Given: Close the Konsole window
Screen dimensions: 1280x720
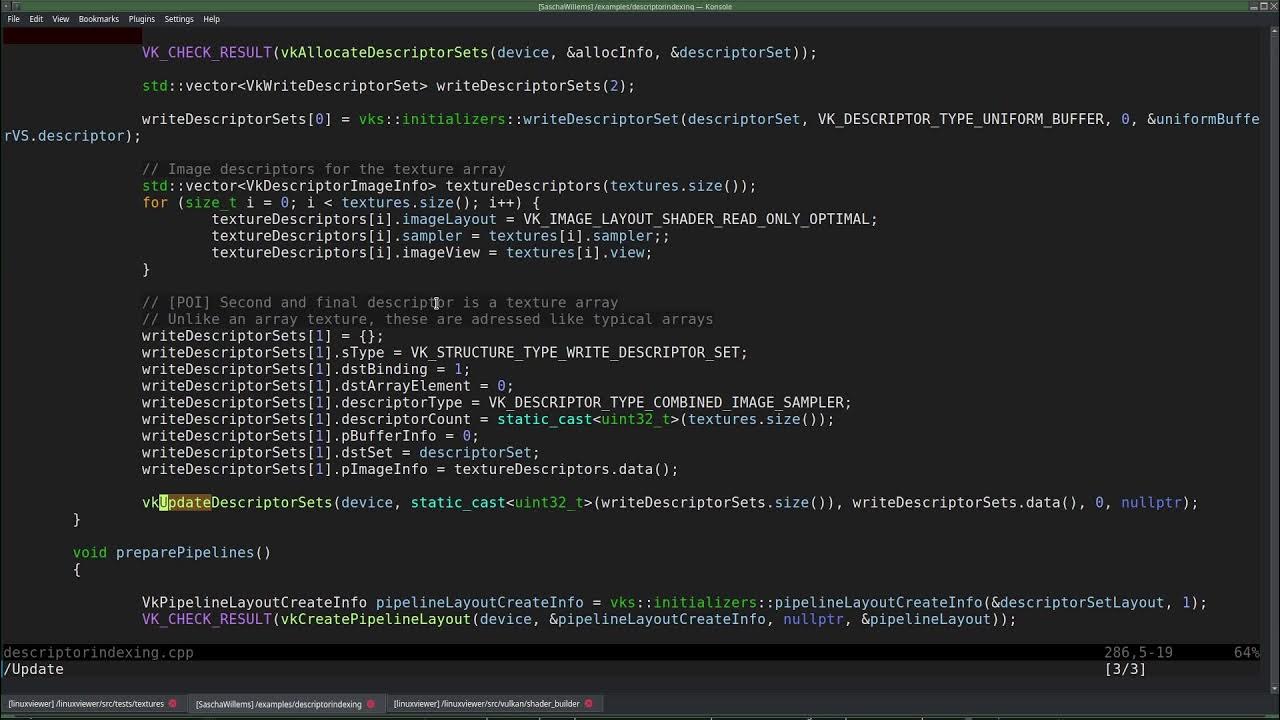Looking at the screenshot, I should click(1273, 6).
